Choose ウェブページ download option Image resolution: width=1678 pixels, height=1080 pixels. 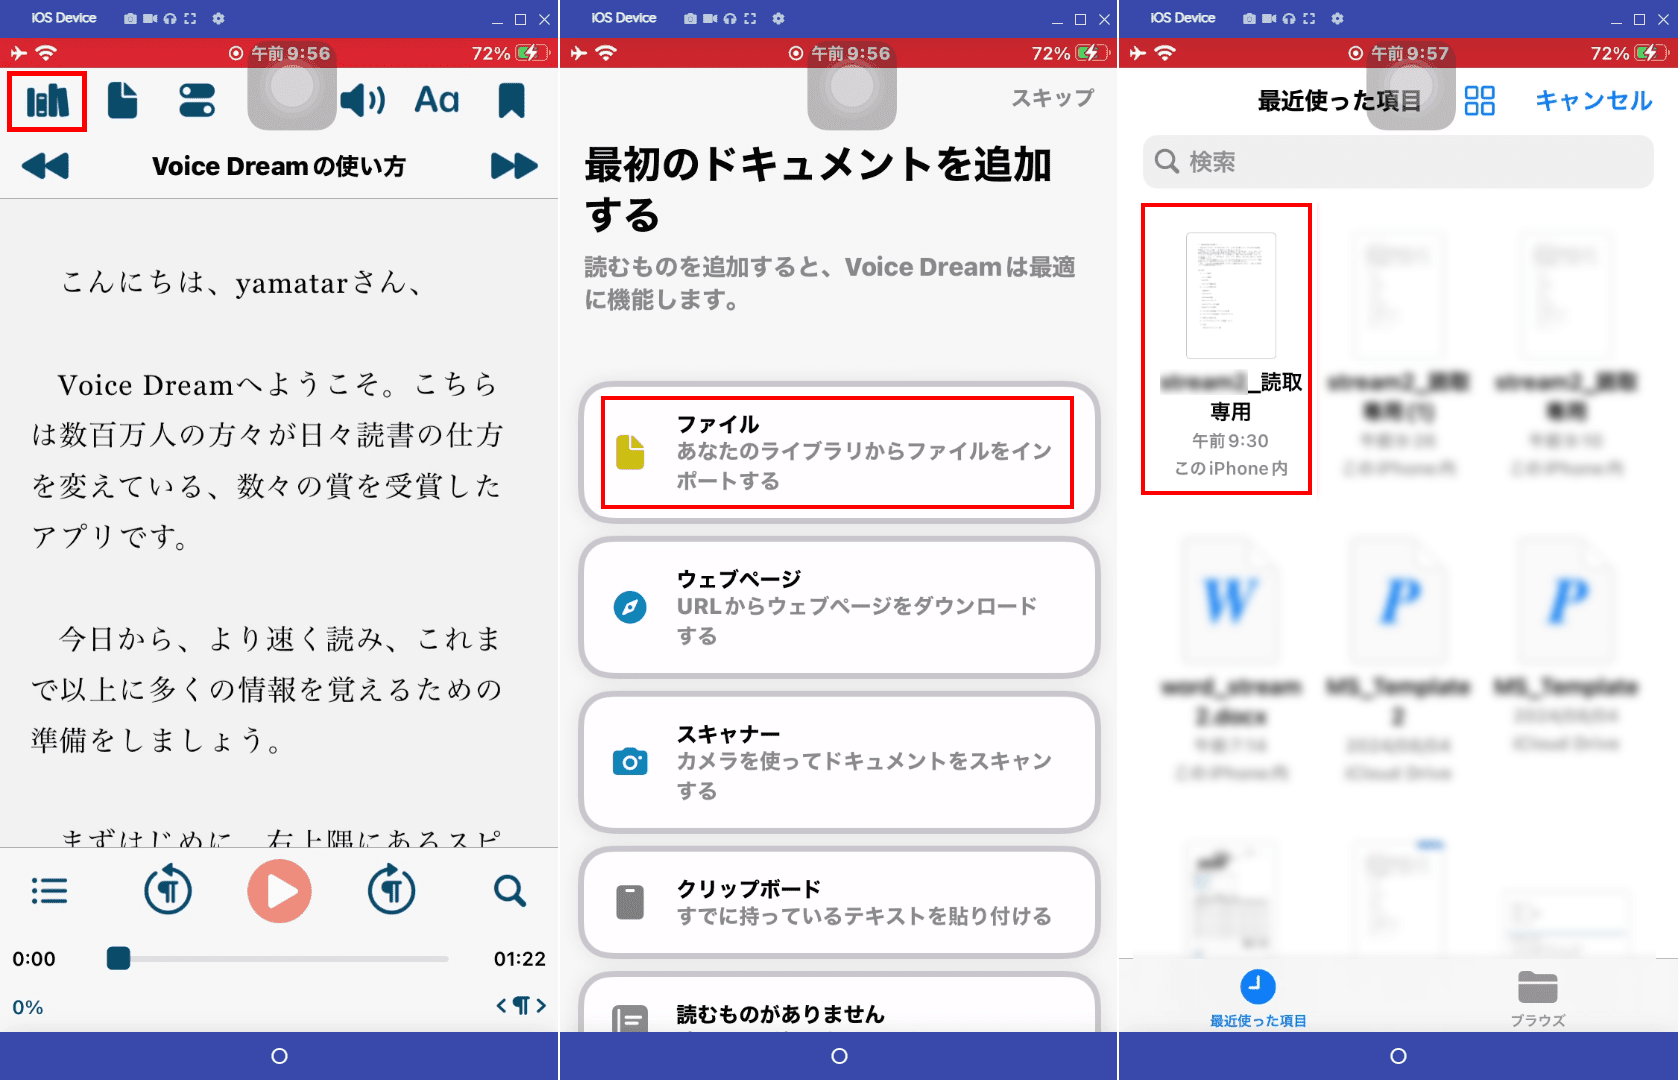pos(839,607)
